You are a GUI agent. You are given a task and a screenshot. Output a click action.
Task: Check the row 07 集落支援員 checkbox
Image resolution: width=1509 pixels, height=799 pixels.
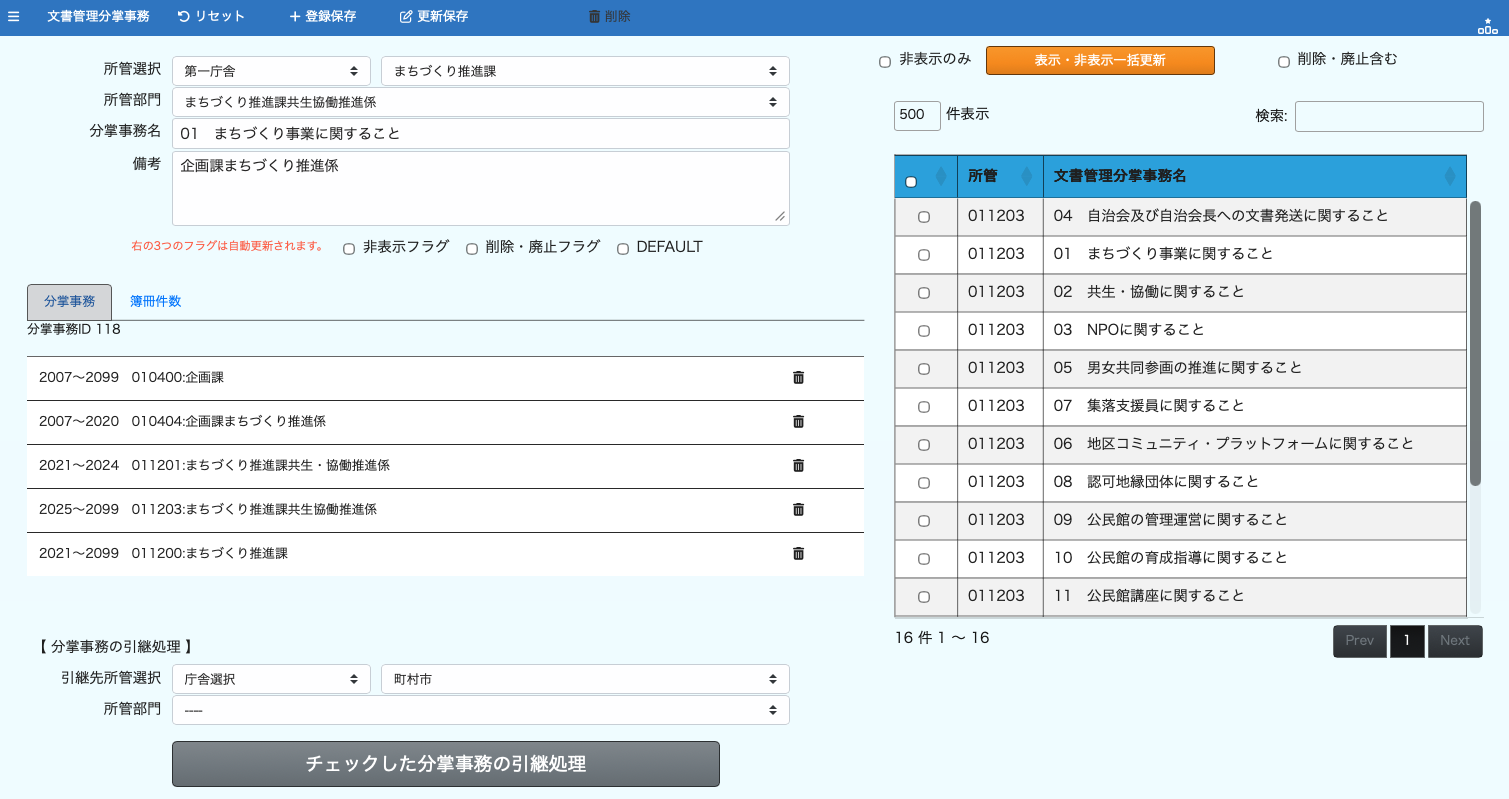point(924,407)
